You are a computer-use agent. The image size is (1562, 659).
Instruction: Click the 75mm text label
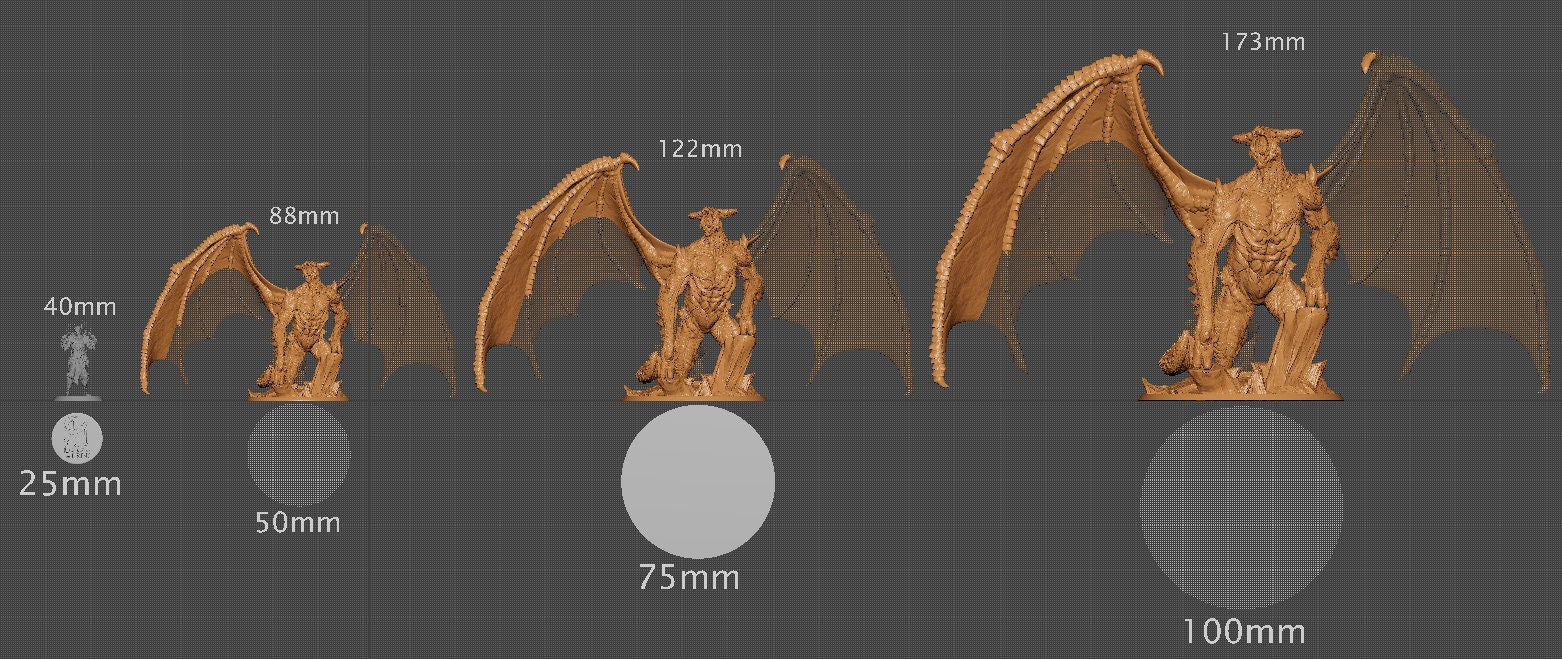click(x=688, y=578)
